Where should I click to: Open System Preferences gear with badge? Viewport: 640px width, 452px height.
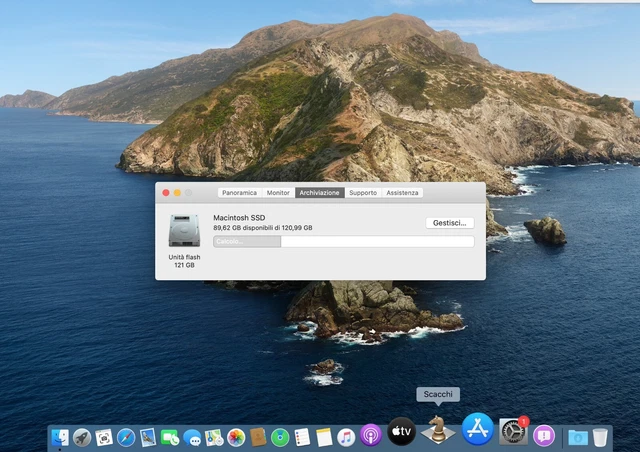coord(513,433)
